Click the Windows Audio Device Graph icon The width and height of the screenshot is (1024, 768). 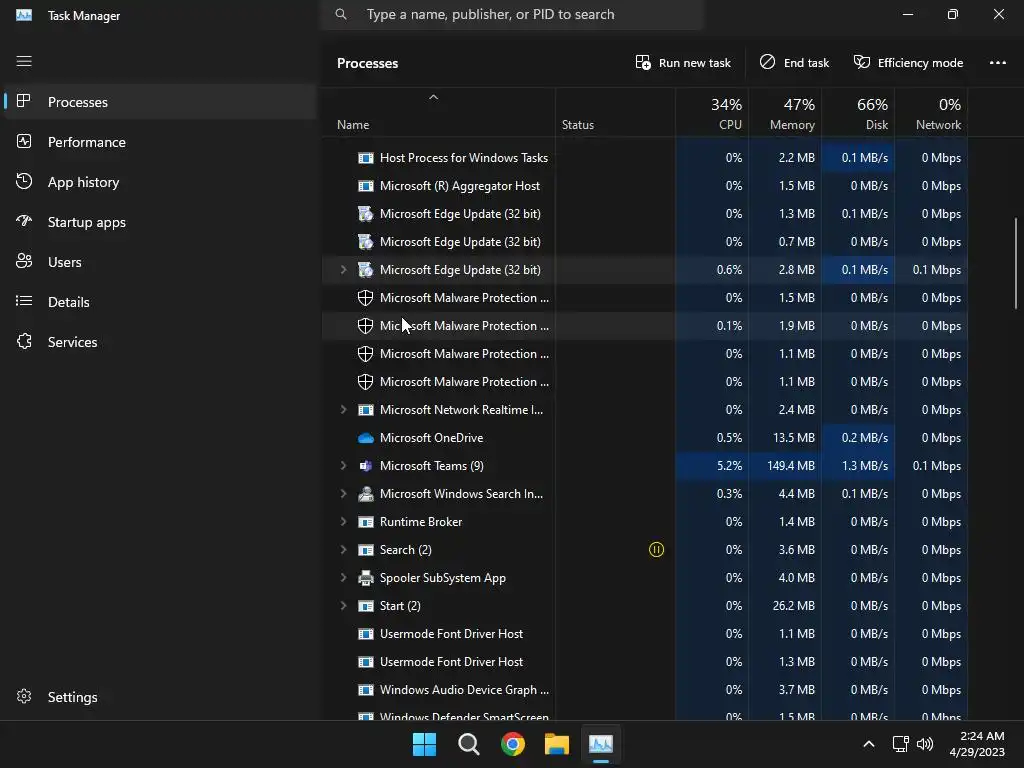366,690
